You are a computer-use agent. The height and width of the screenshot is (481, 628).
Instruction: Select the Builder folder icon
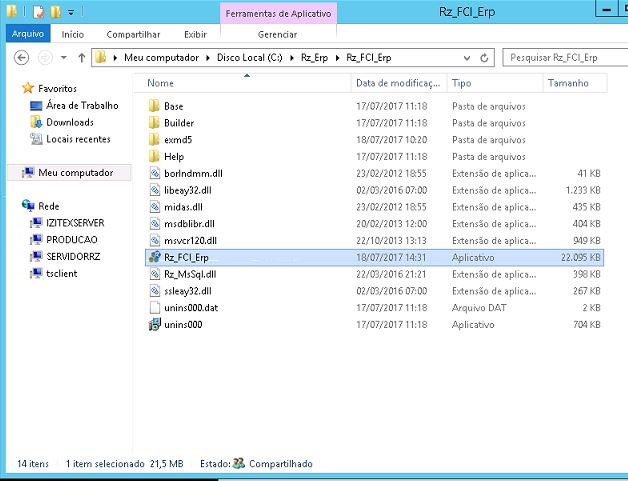(154, 123)
